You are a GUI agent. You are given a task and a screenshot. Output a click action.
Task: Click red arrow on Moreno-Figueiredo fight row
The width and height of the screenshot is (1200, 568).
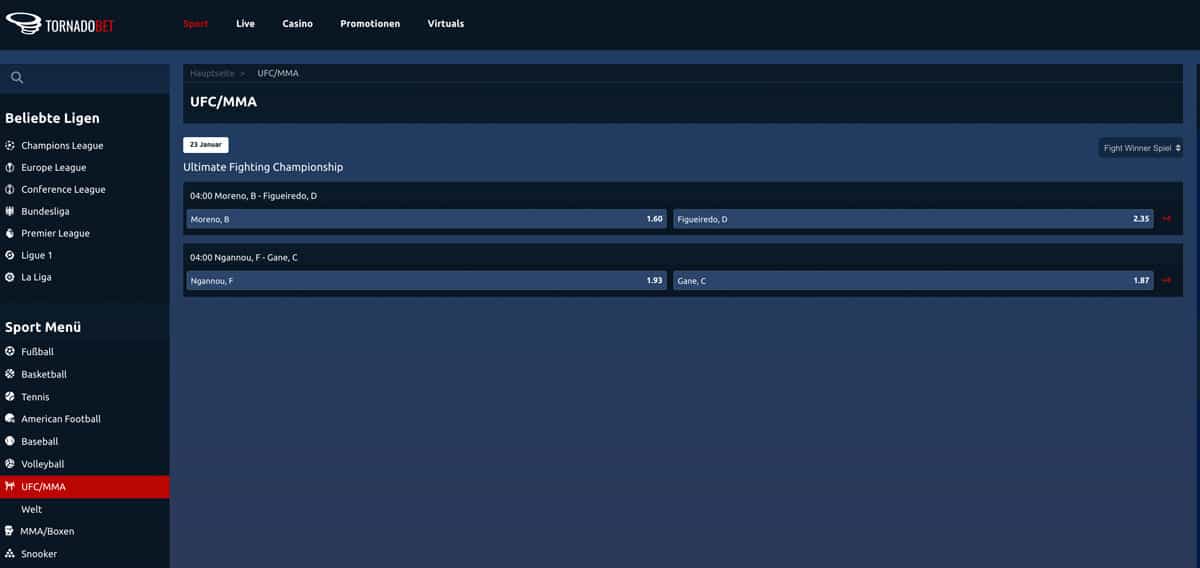coord(1166,219)
